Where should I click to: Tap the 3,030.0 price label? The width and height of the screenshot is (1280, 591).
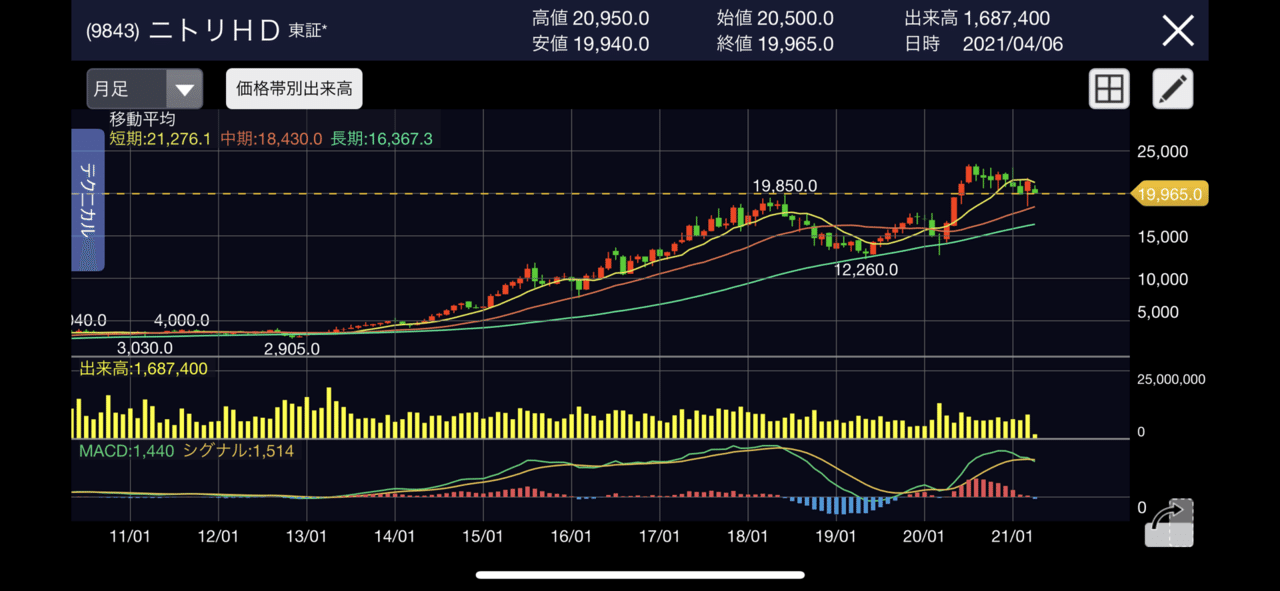point(145,348)
